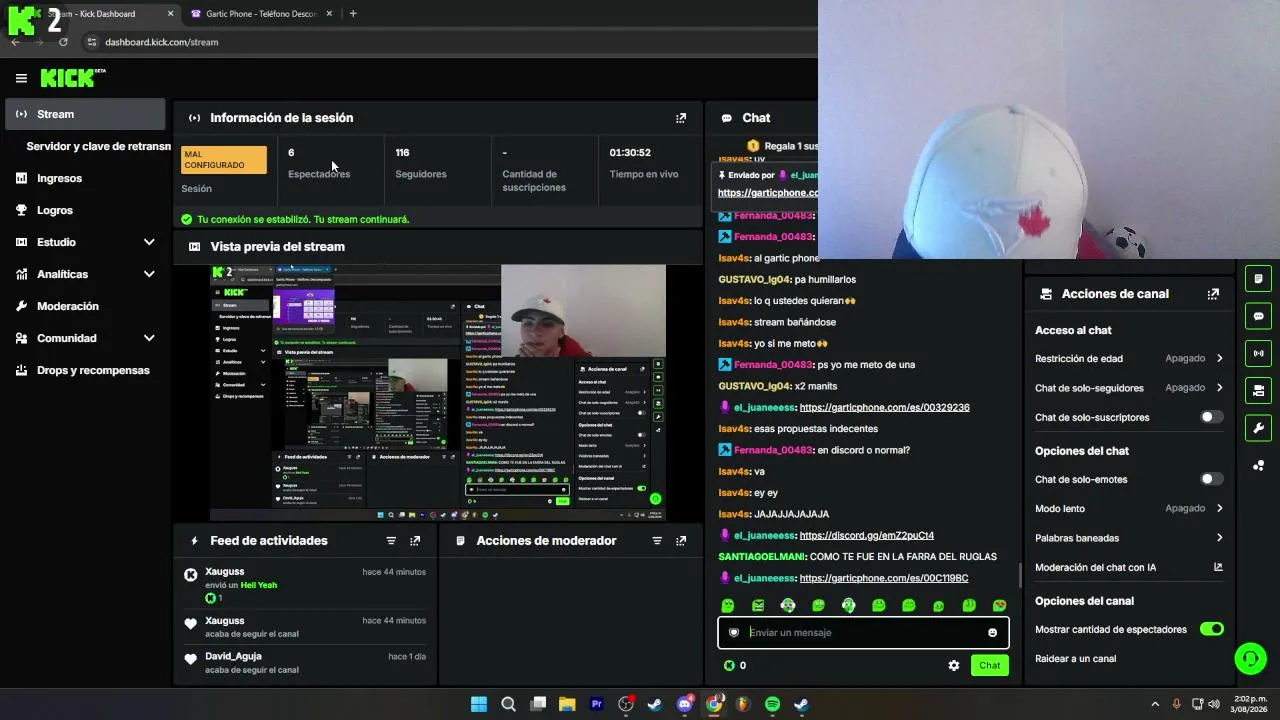Open the emoji picker in message box
Screen dimensions: 1280x720
click(x=992, y=633)
